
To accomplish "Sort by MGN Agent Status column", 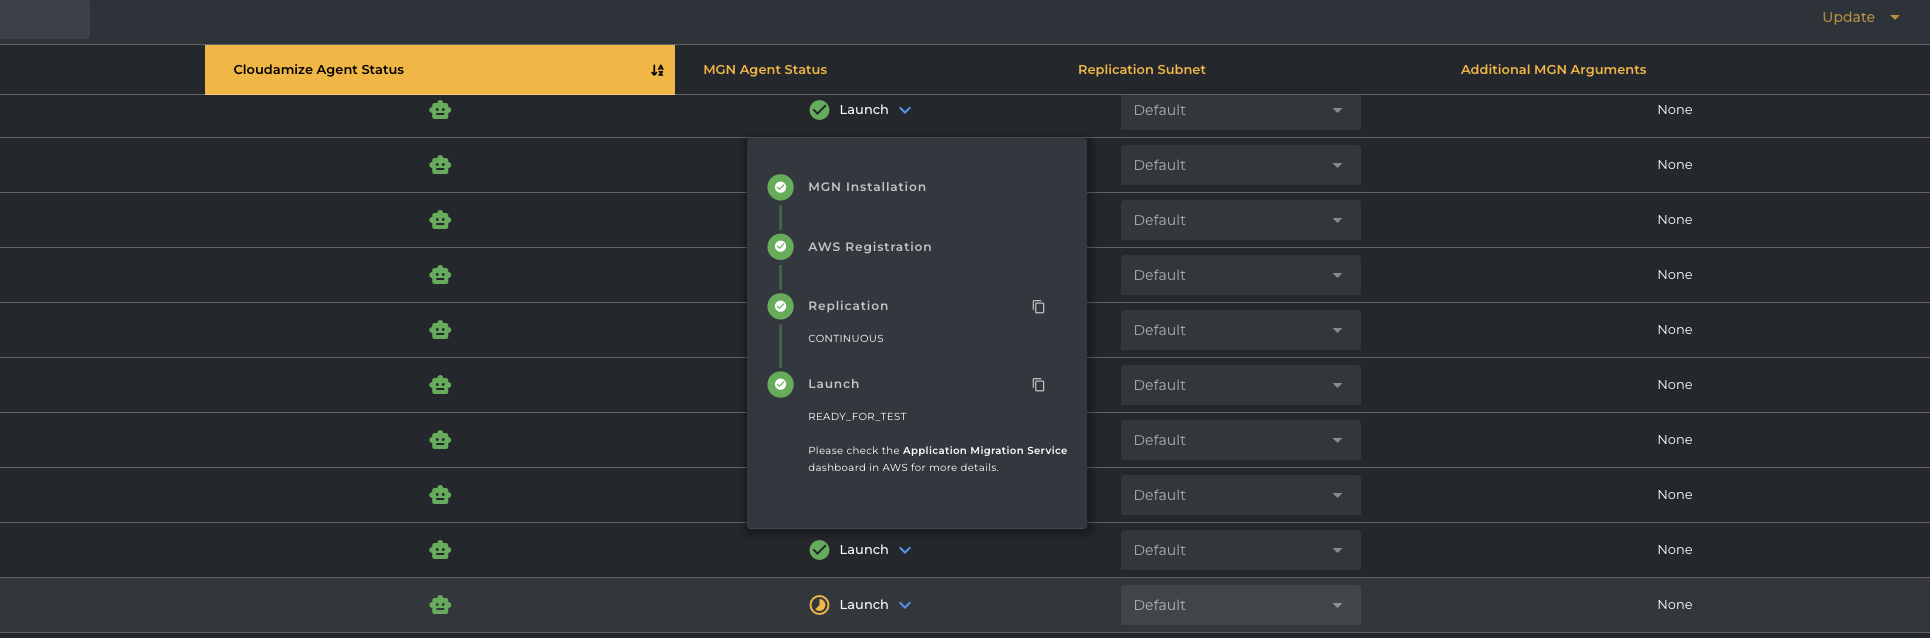I will click(x=765, y=70).
